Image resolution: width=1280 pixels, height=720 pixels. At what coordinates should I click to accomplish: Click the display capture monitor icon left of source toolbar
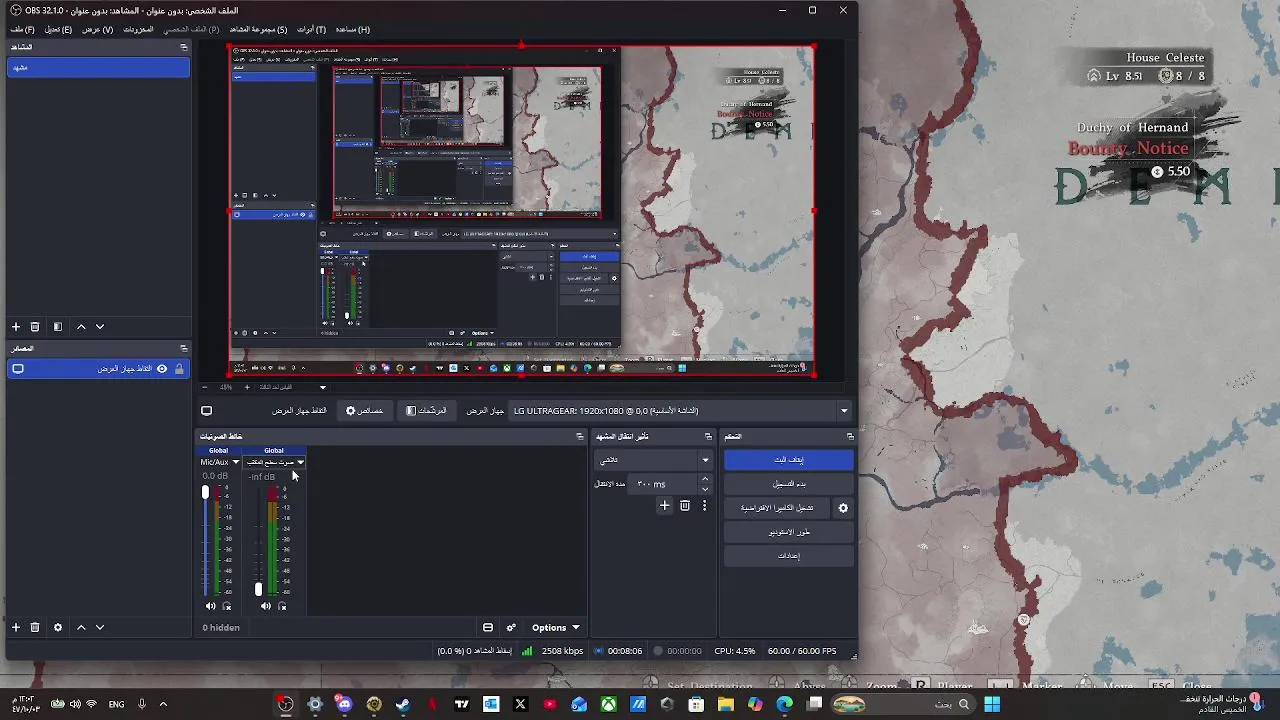pos(207,411)
